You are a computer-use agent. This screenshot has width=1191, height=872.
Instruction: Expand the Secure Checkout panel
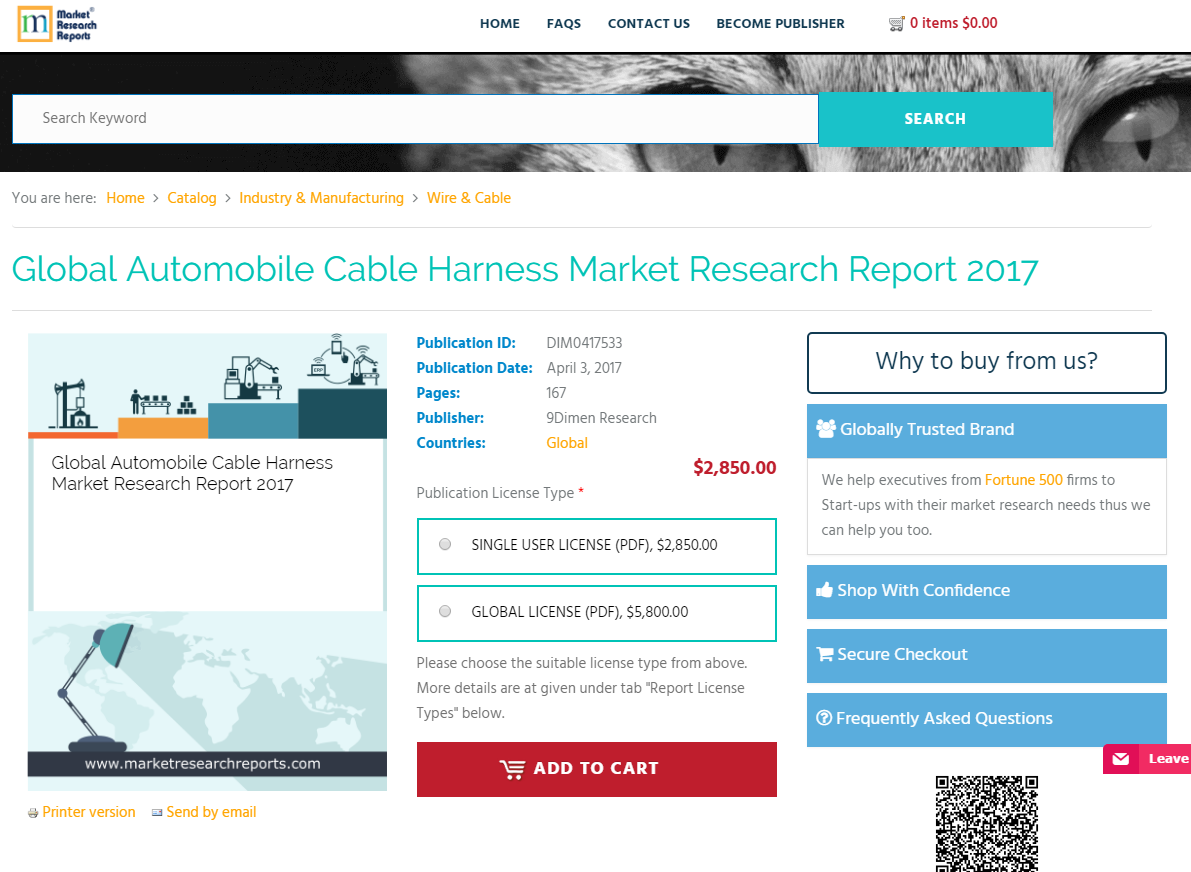(x=986, y=655)
